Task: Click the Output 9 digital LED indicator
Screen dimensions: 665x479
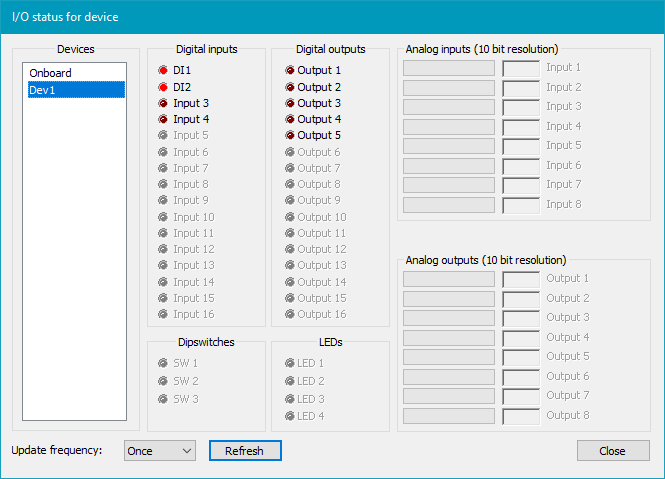Action: (290, 200)
